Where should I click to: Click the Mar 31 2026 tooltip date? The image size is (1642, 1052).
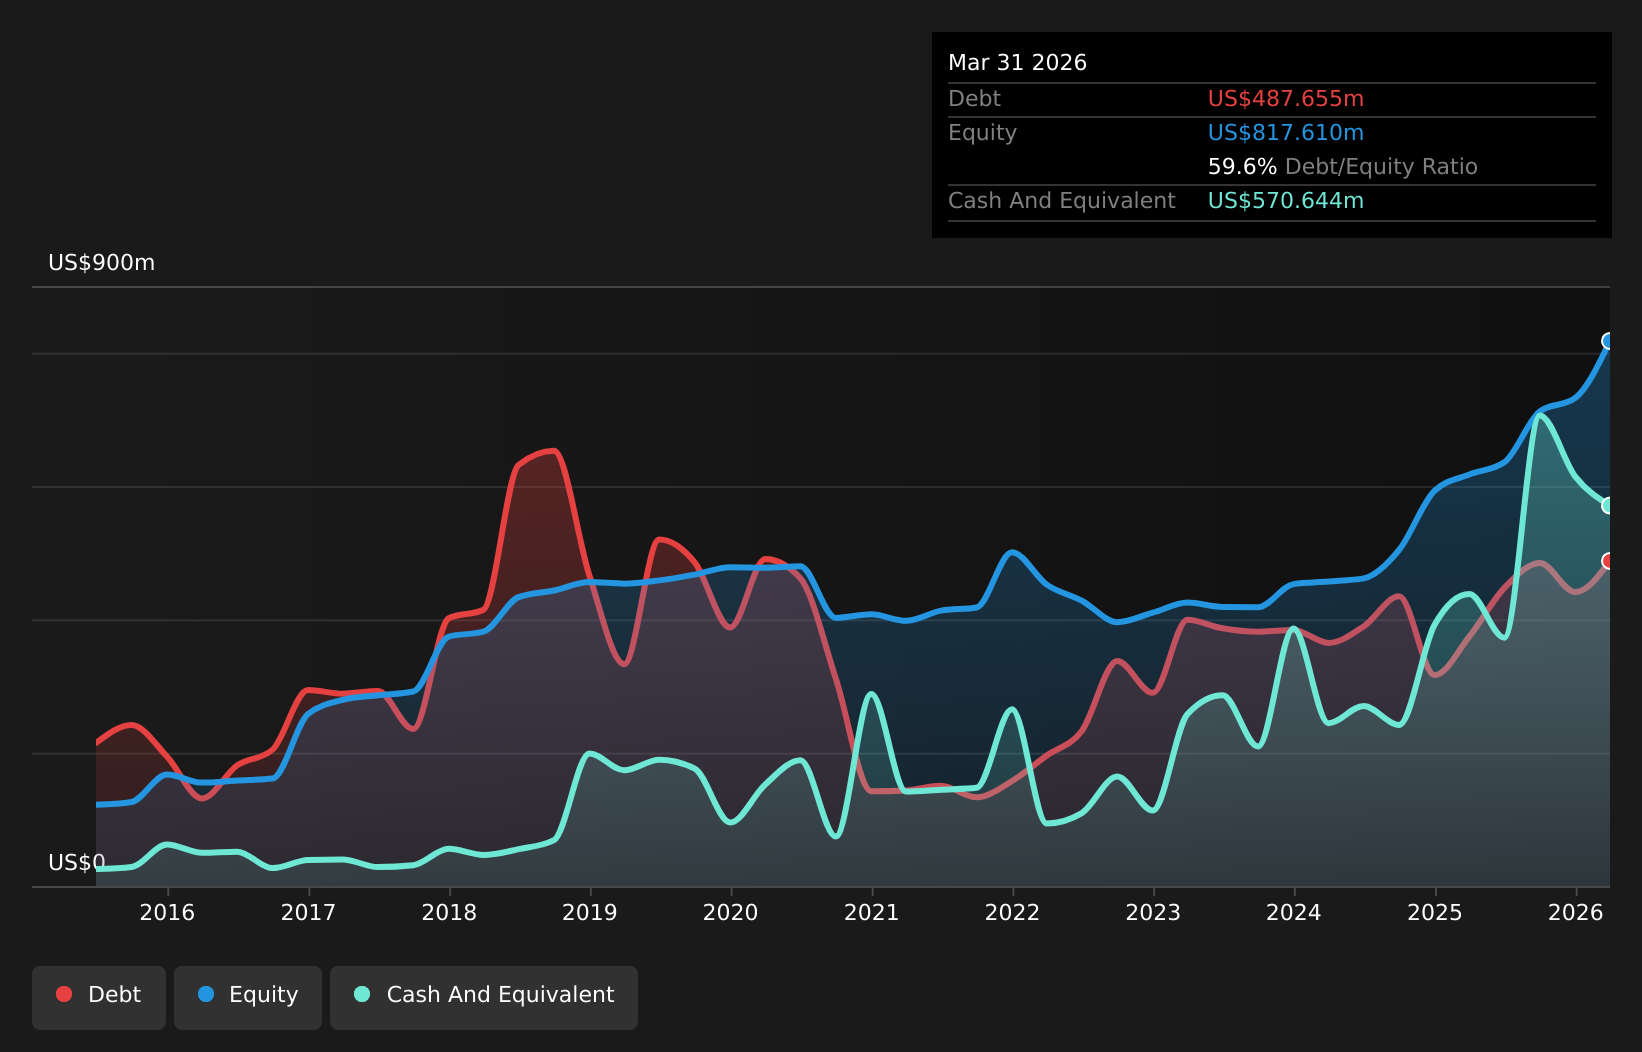click(1017, 63)
